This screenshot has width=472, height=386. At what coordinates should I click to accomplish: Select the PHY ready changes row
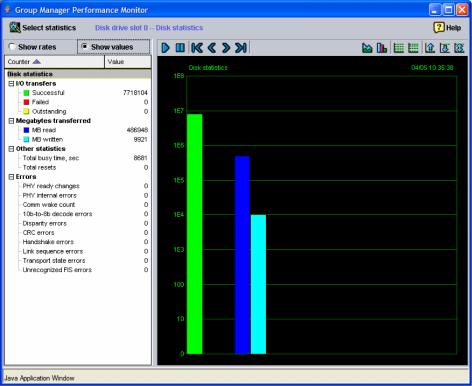[78, 186]
